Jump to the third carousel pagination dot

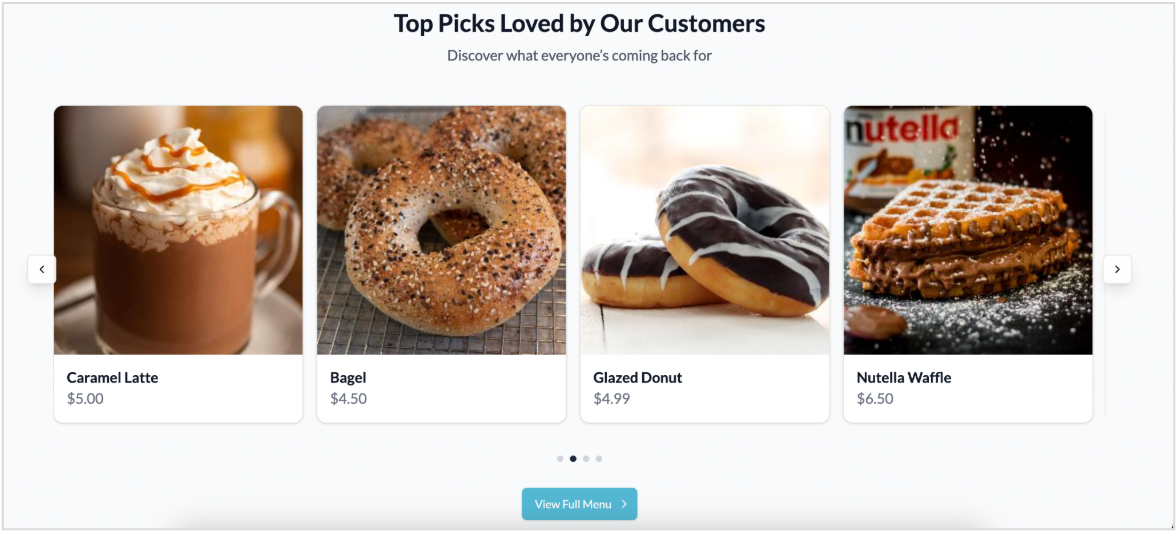[586, 459]
